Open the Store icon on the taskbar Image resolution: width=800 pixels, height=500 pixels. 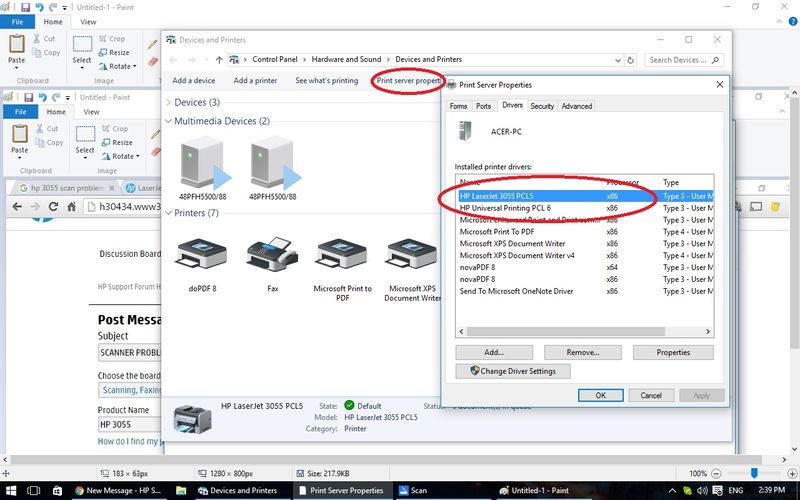point(57,490)
